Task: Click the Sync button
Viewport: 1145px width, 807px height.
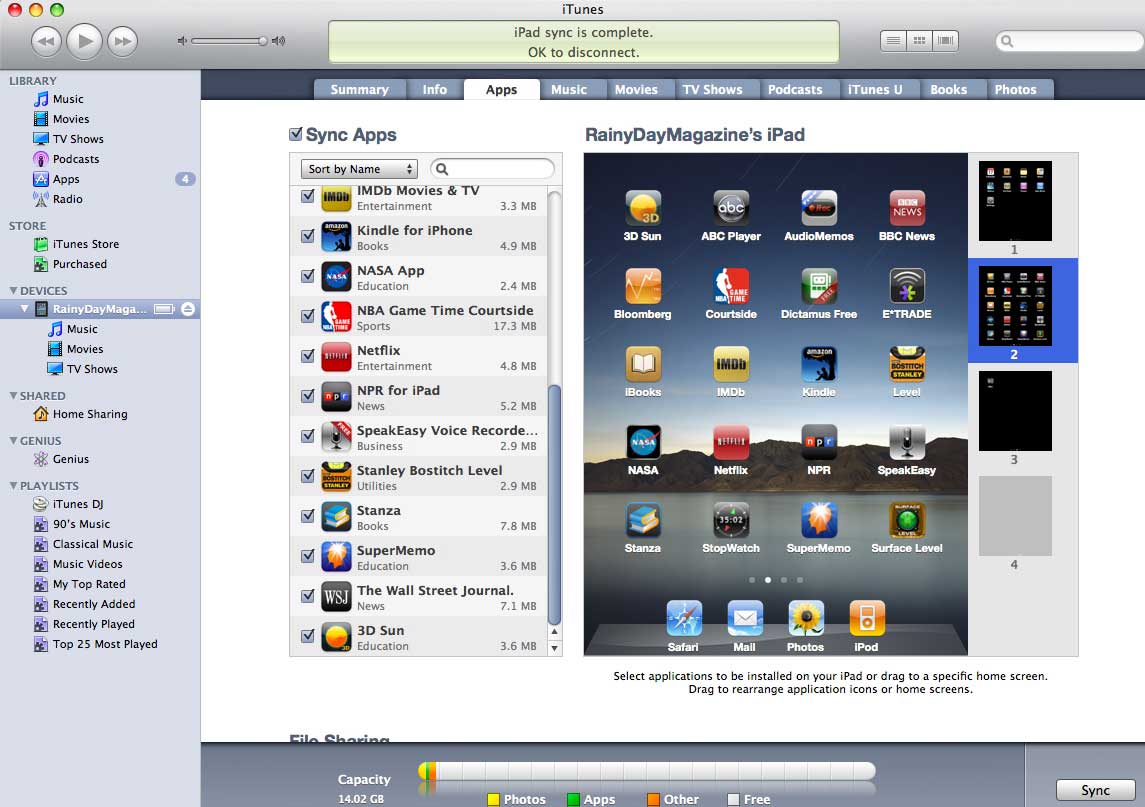Action: [x=1095, y=790]
